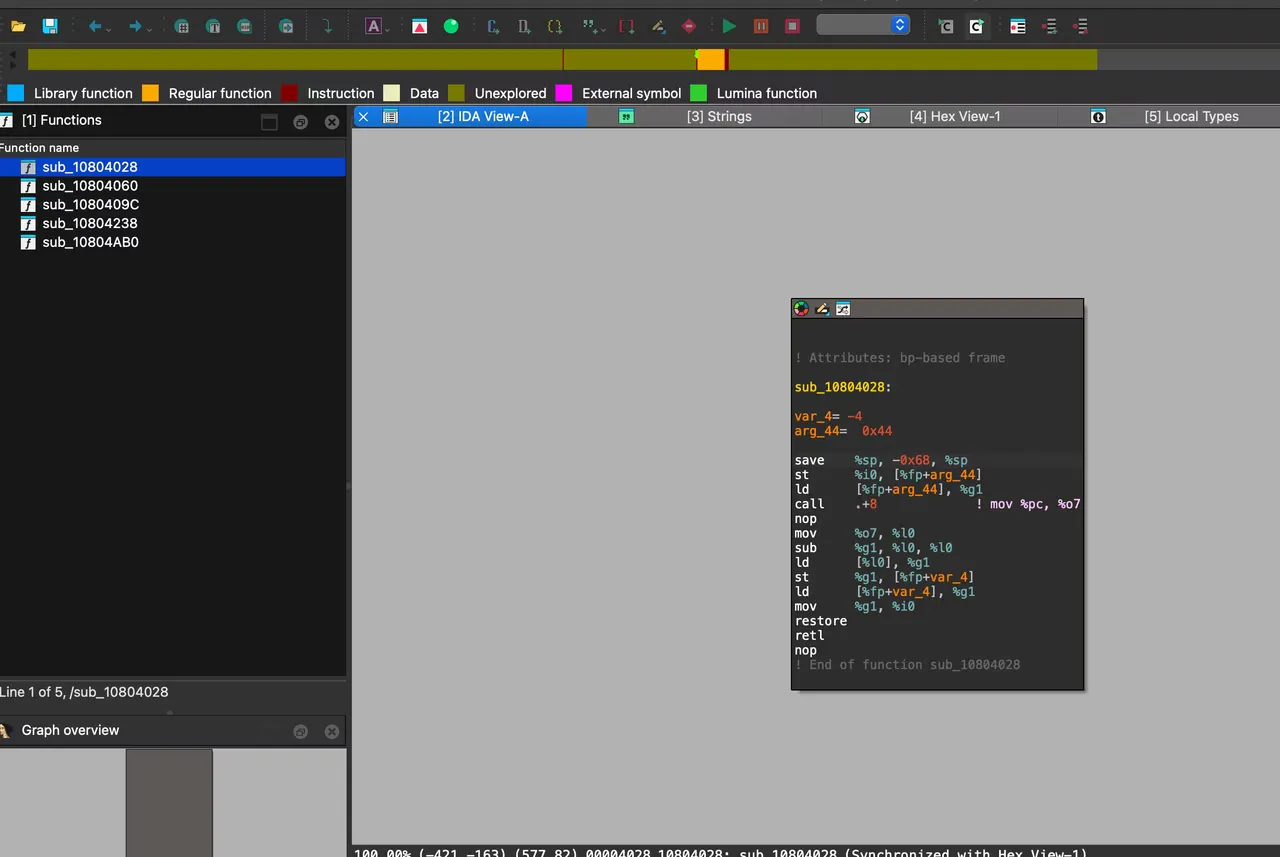
Task: Close the IDA View-A tab
Action: [363, 117]
